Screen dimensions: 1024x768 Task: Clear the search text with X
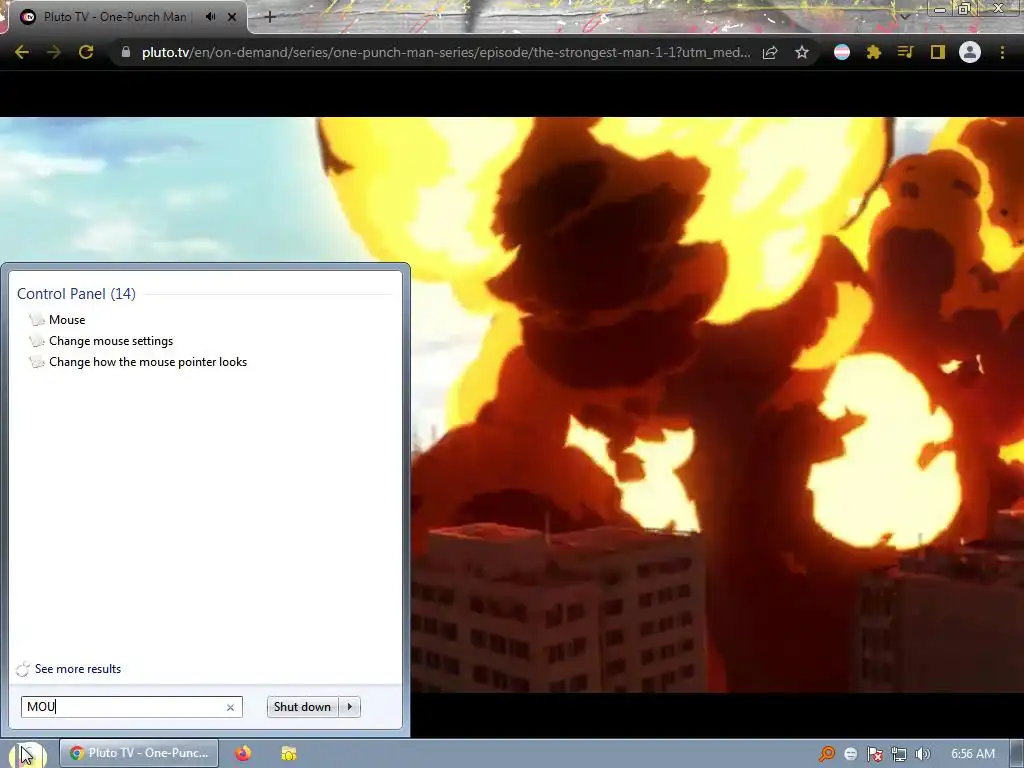click(230, 707)
